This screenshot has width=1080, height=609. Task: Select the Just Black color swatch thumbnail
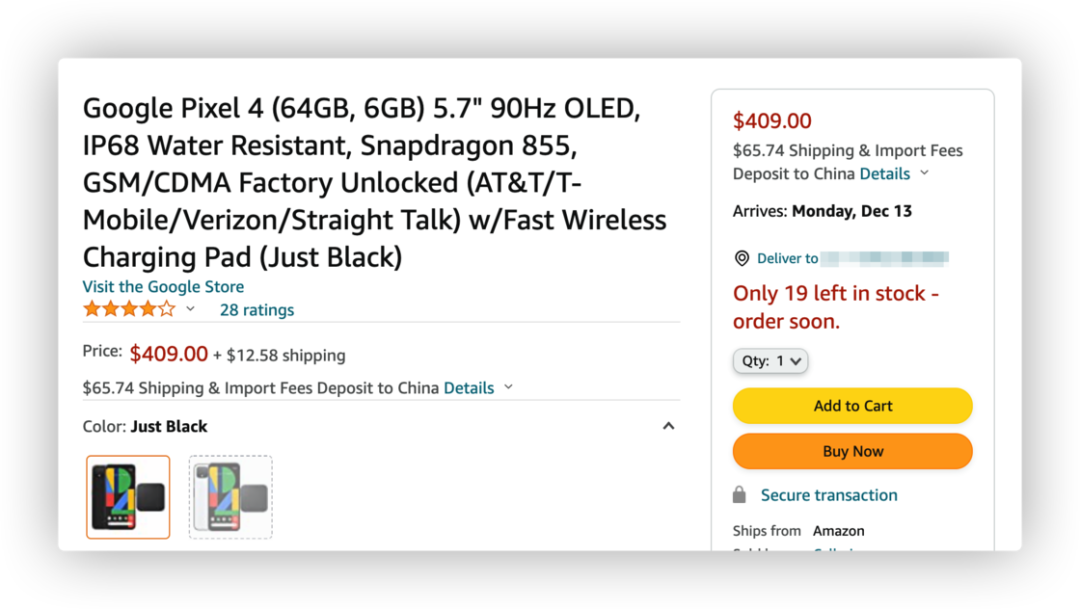click(128, 497)
